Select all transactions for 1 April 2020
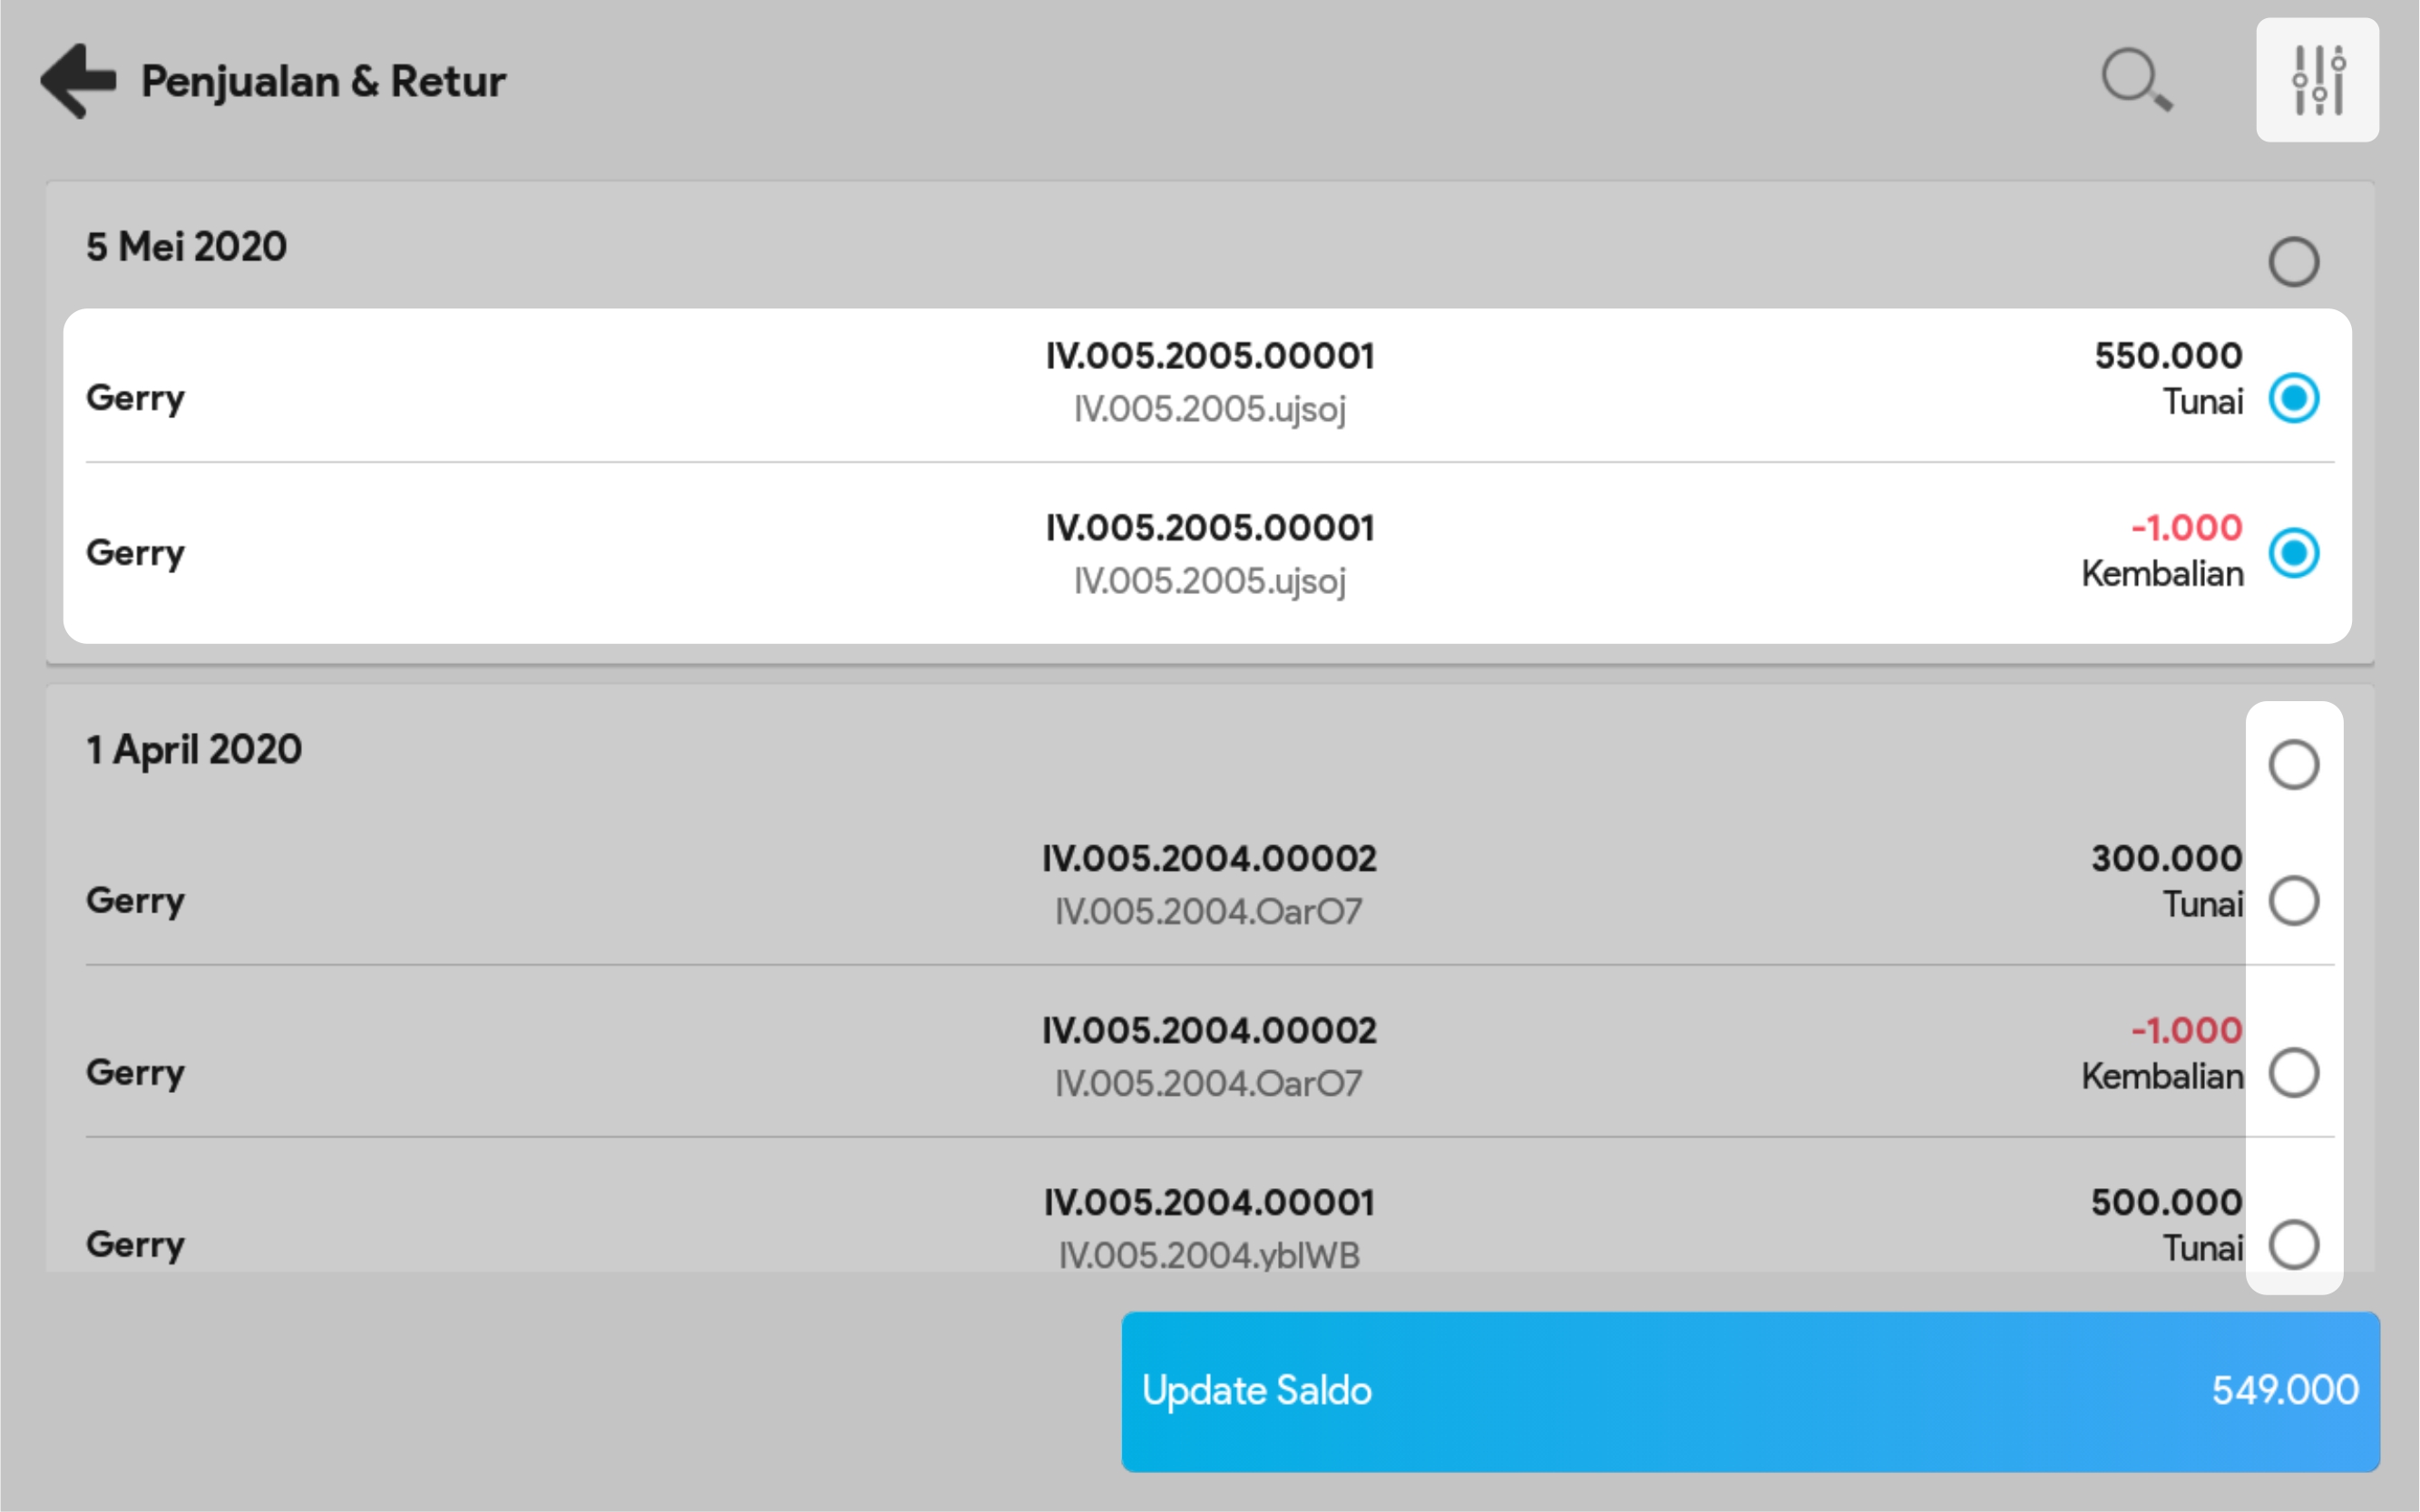The image size is (2420, 1512). tap(2293, 765)
